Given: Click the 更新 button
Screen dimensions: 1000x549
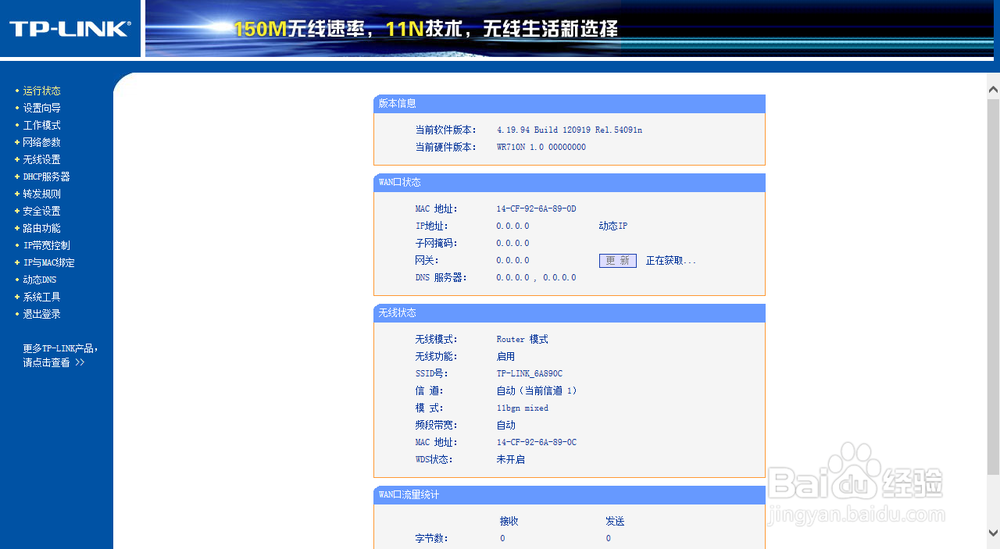Looking at the screenshot, I should tap(617, 261).
